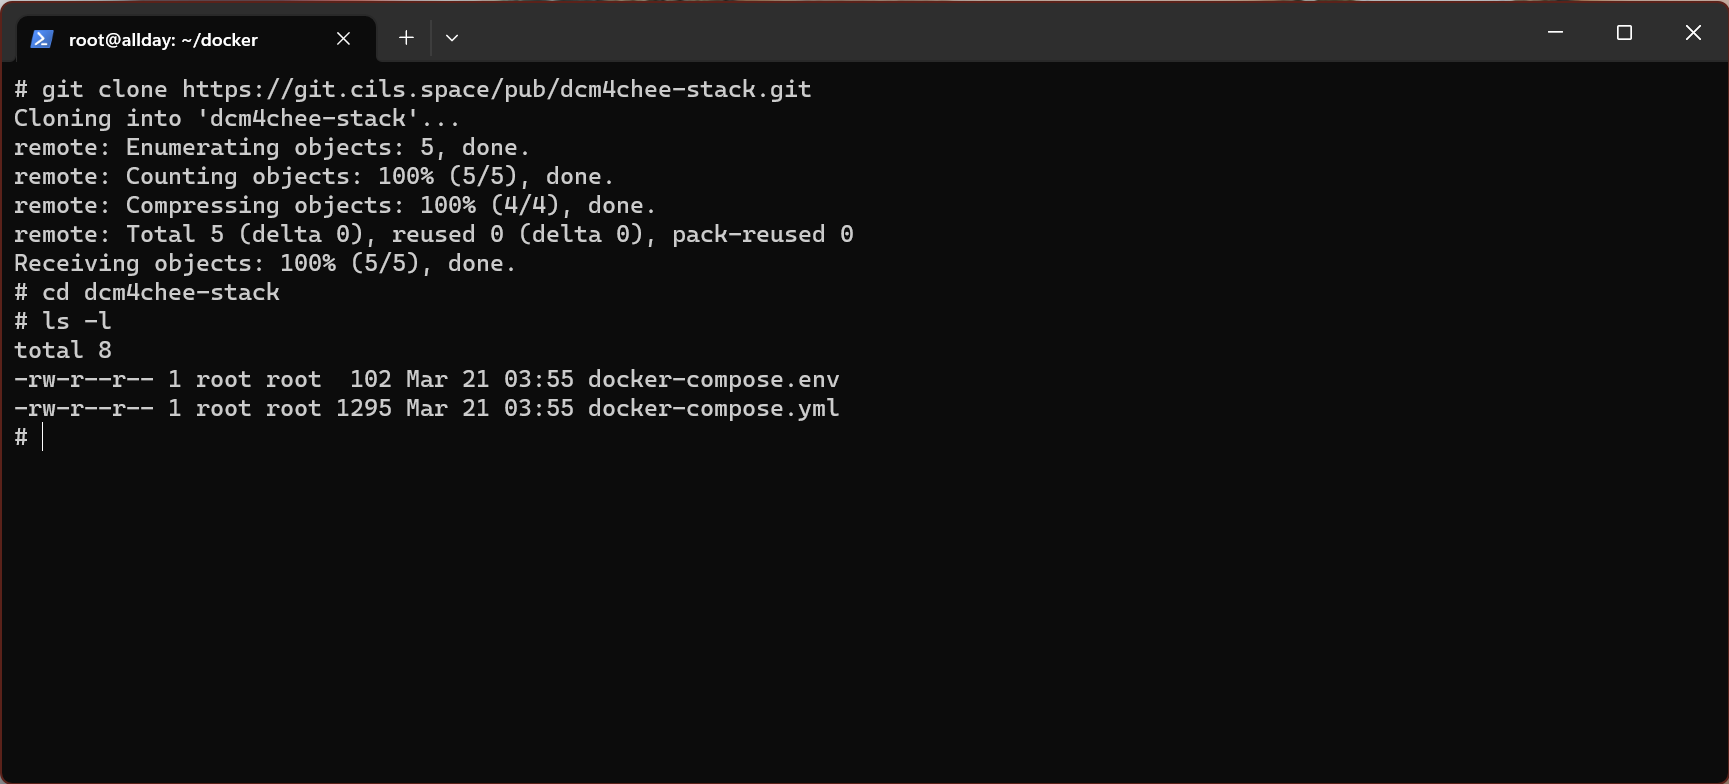Select the root@allday: ~/docker tab title
This screenshot has height=784, width=1729.
(x=163, y=40)
